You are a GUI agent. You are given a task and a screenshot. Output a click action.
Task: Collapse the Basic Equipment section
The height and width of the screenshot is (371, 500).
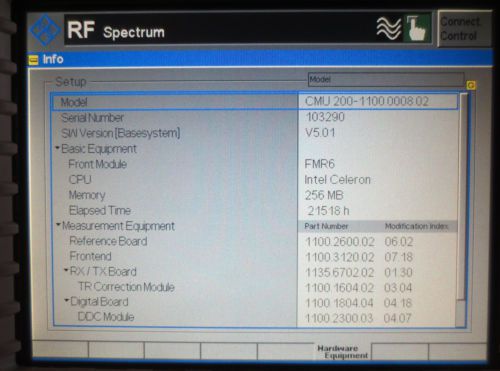point(58,147)
